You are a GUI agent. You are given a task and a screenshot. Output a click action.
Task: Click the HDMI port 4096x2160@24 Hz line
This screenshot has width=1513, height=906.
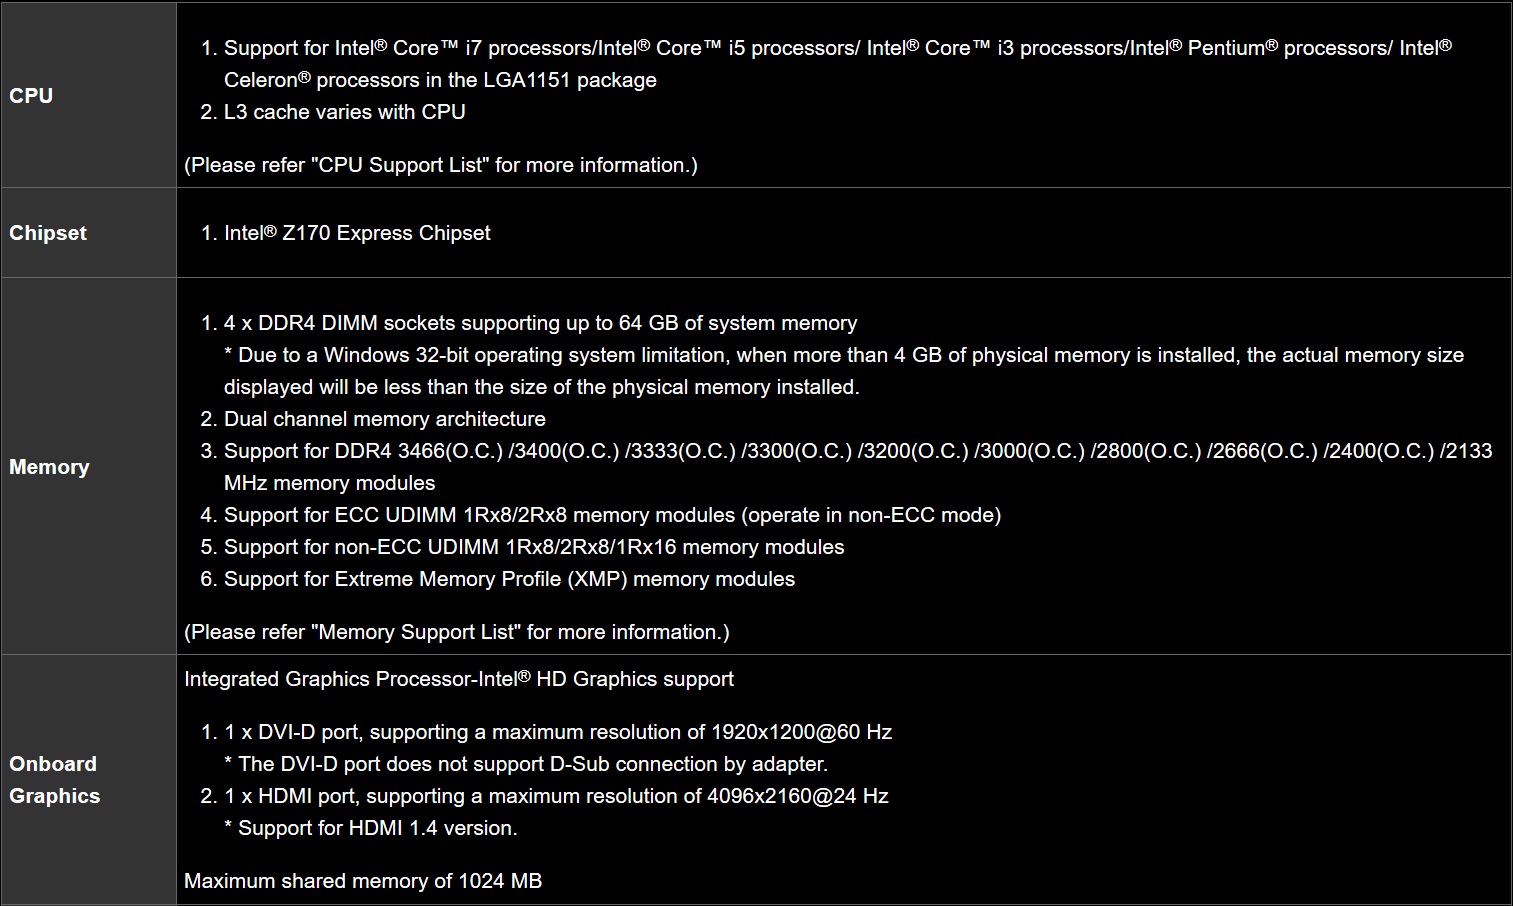coord(555,796)
